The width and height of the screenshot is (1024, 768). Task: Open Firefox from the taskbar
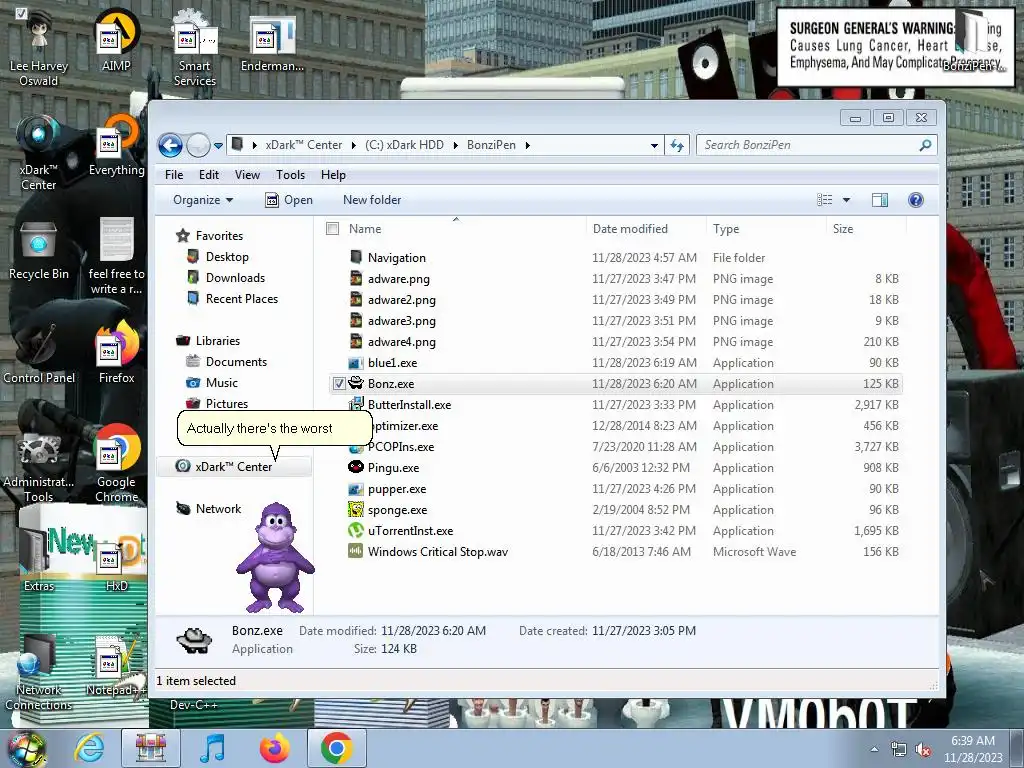274,748
